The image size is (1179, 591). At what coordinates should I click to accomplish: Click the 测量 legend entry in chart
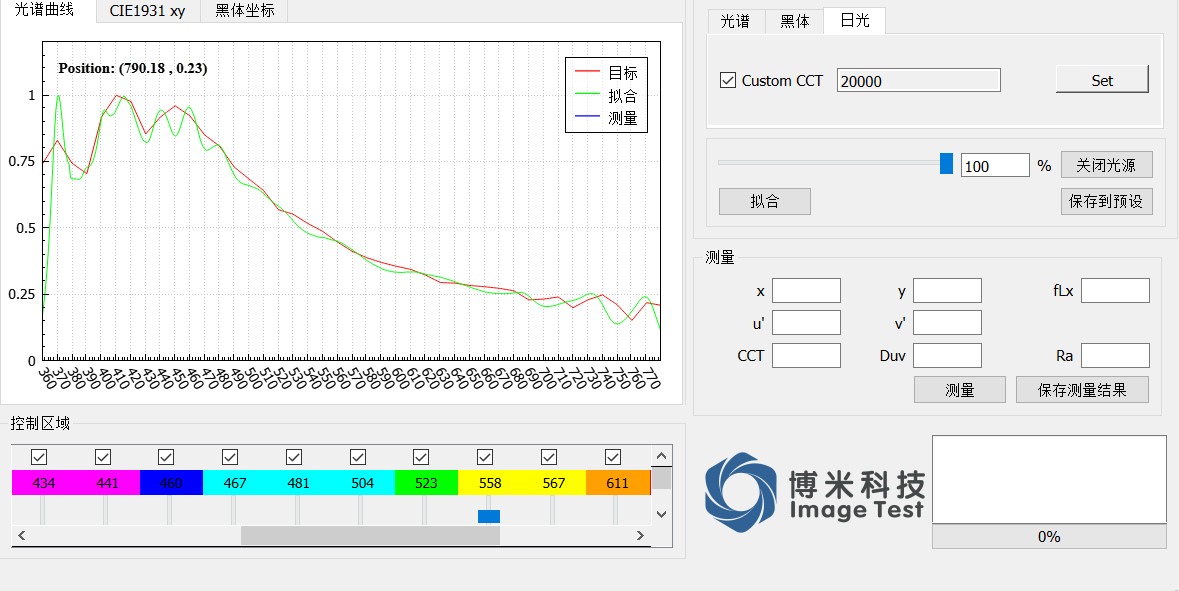point(606,118)
